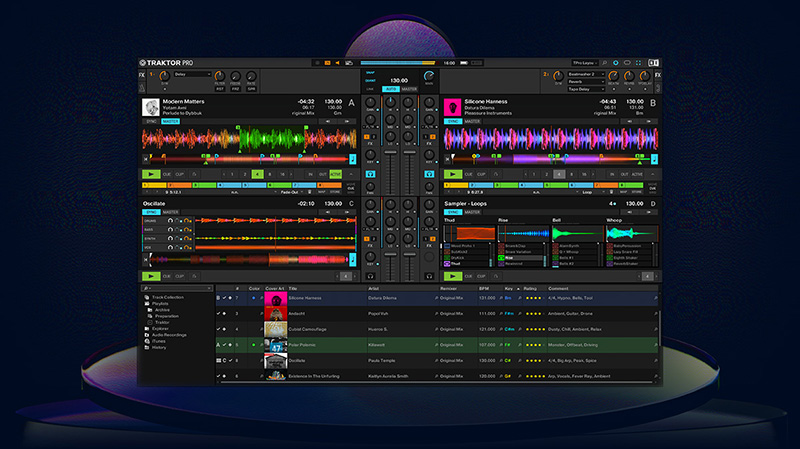The height and width of the screenshot is (449, 800).
Task: Select Polar Polemic track row
Action: coord(437,345)
